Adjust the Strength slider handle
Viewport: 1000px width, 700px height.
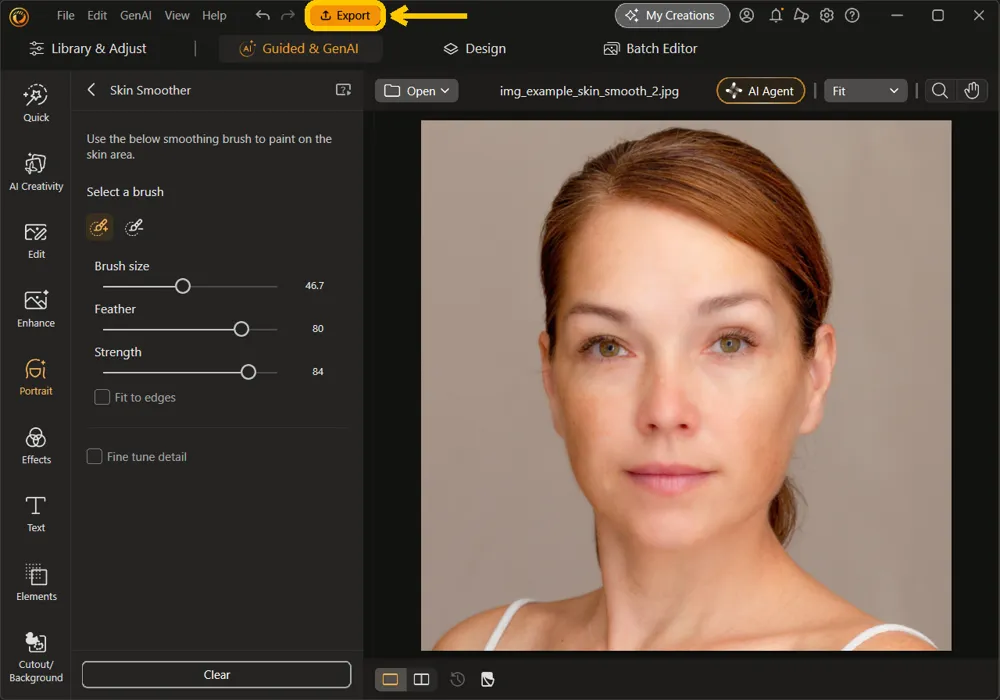pyautogui.click(x=248, y=372)
